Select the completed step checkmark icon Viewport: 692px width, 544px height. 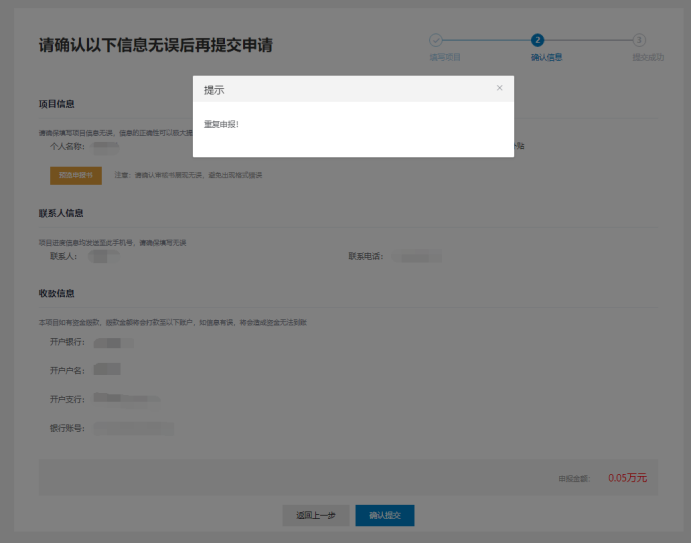tap(436, 40)
